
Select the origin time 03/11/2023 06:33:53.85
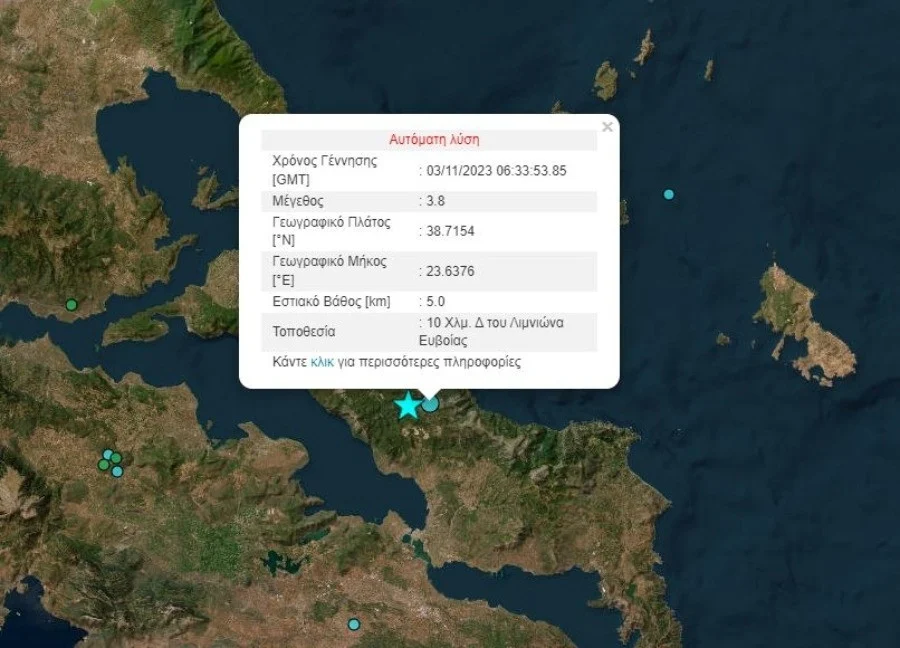[496, 170]
